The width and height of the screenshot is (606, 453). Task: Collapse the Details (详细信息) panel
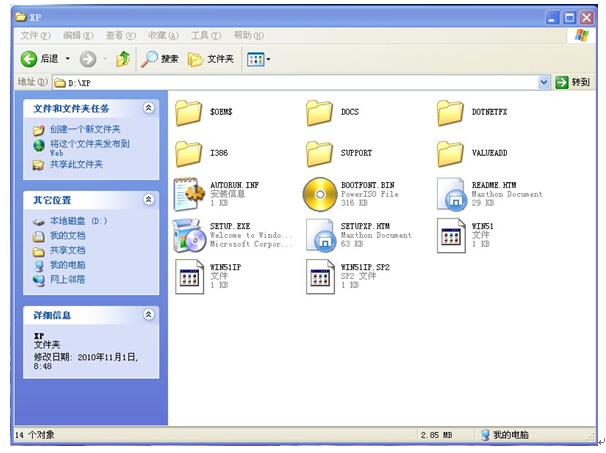(149, 315)
